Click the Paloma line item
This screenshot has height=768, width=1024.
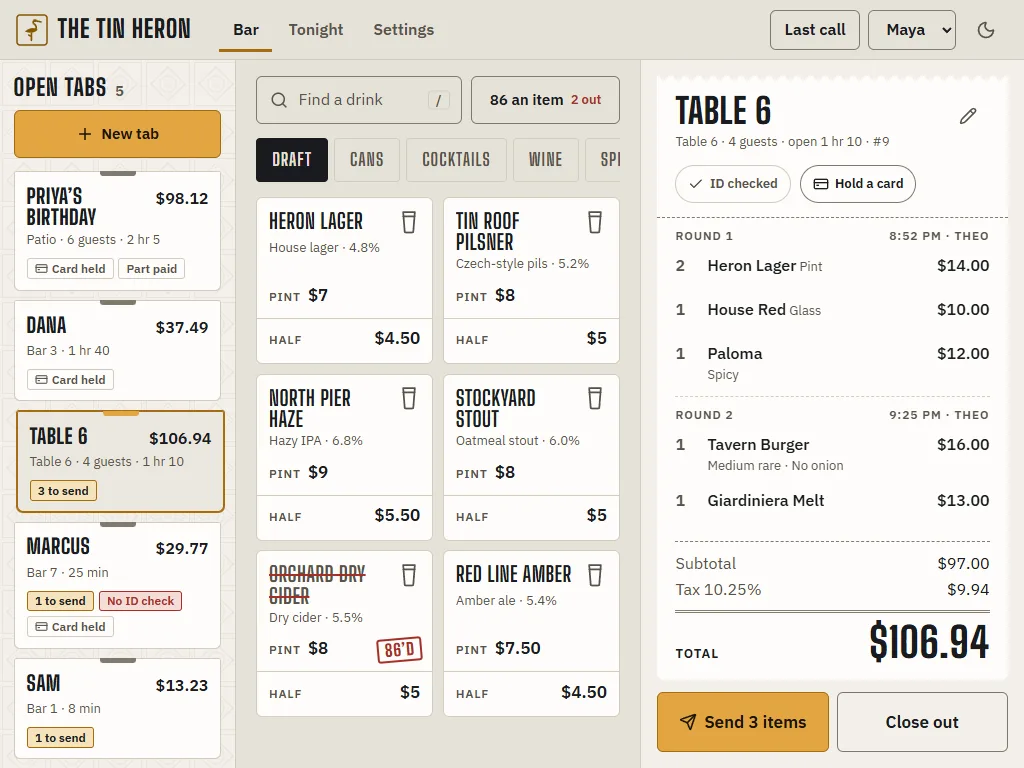(x=832, y=363)
